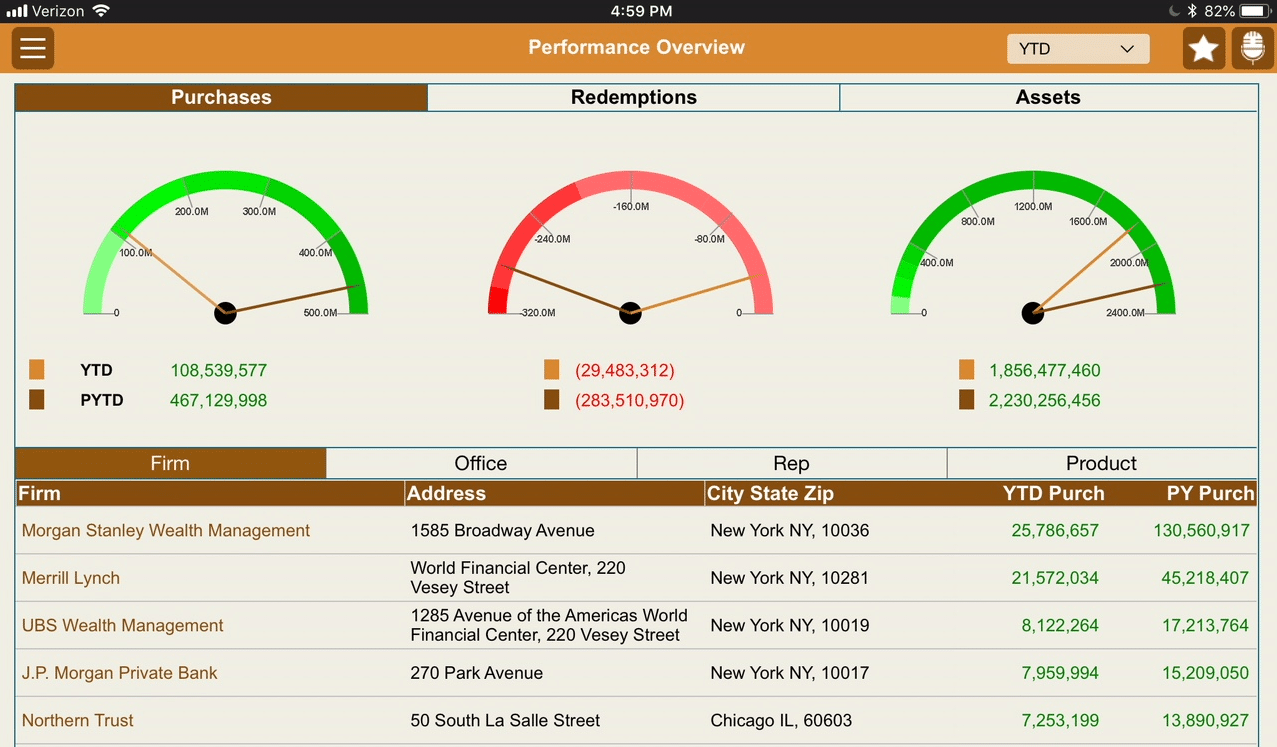Click the 467,129,998 PYTD purchases value
The image size is (1277, 747).
tap(218, 400)
